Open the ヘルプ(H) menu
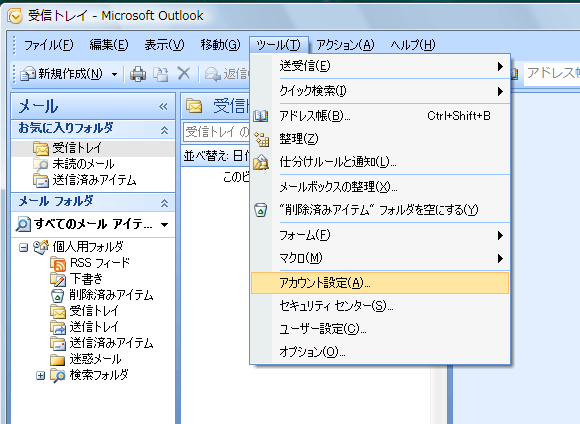 (413, 45)
